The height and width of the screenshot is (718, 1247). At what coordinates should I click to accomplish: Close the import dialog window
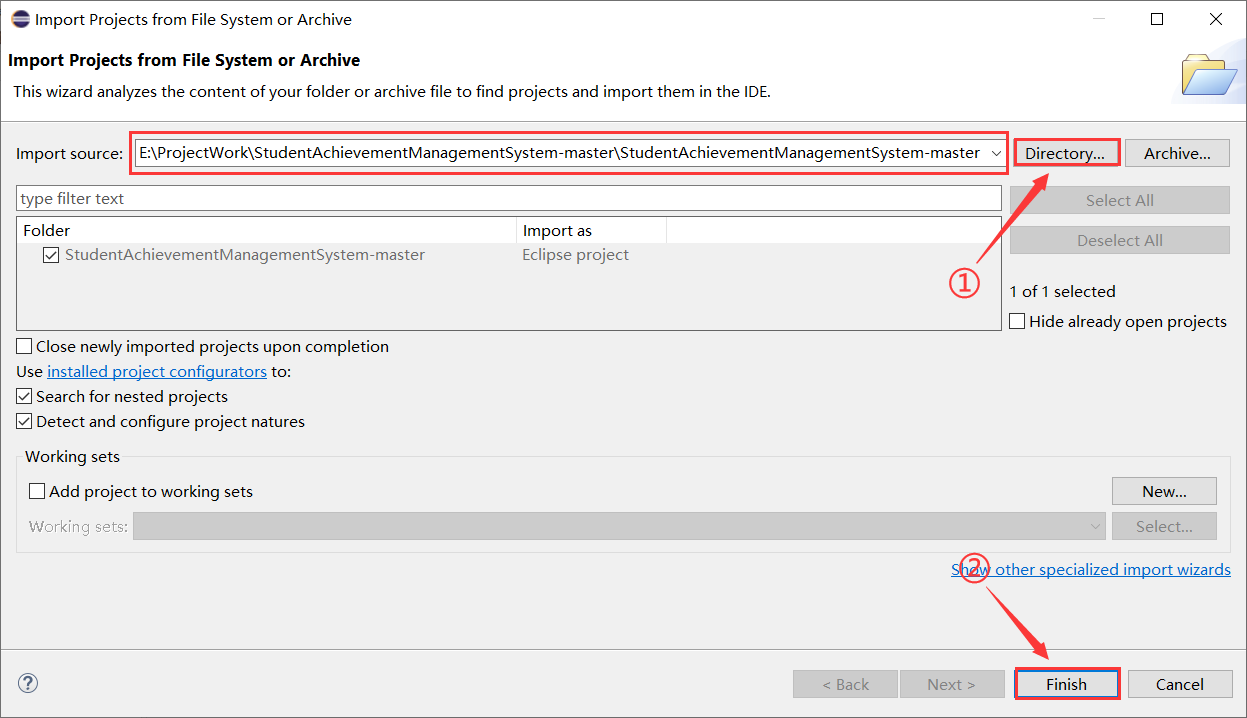coord(1216,19)
